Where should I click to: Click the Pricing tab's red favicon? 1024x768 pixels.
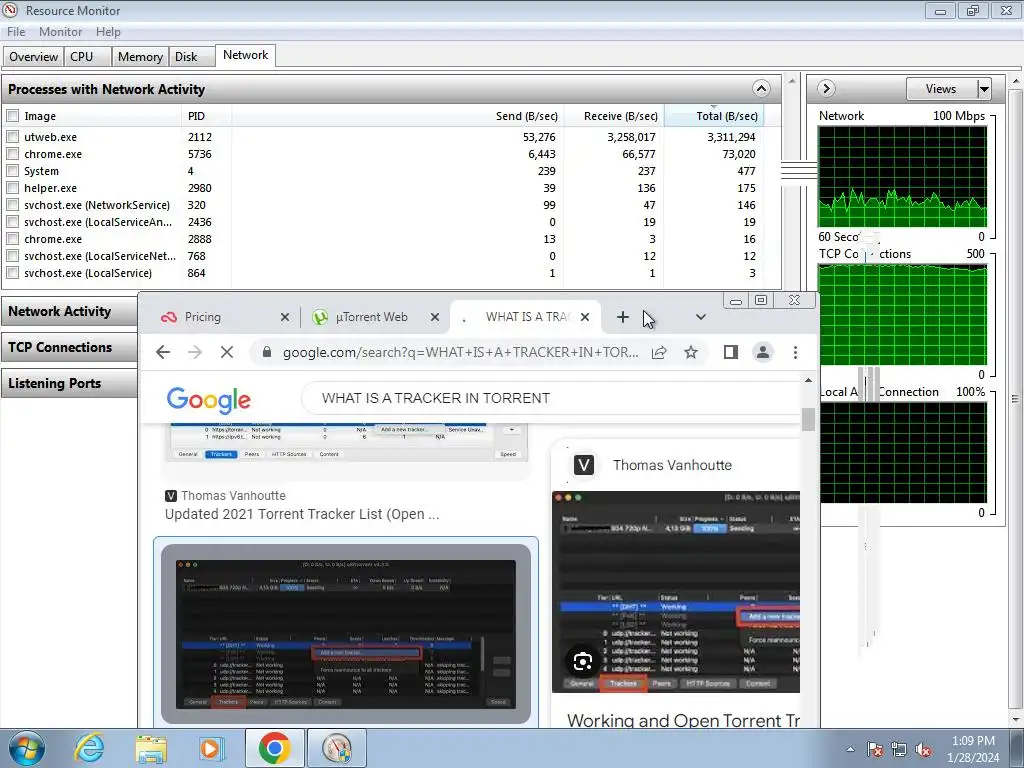[x=168, y=317]
